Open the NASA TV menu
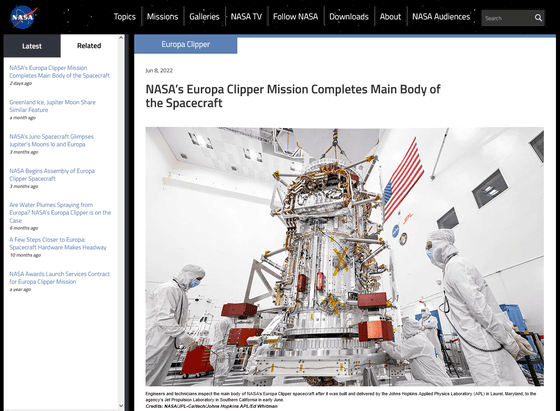The height and width of the screenshot is (411, 560). click(246, 17)
